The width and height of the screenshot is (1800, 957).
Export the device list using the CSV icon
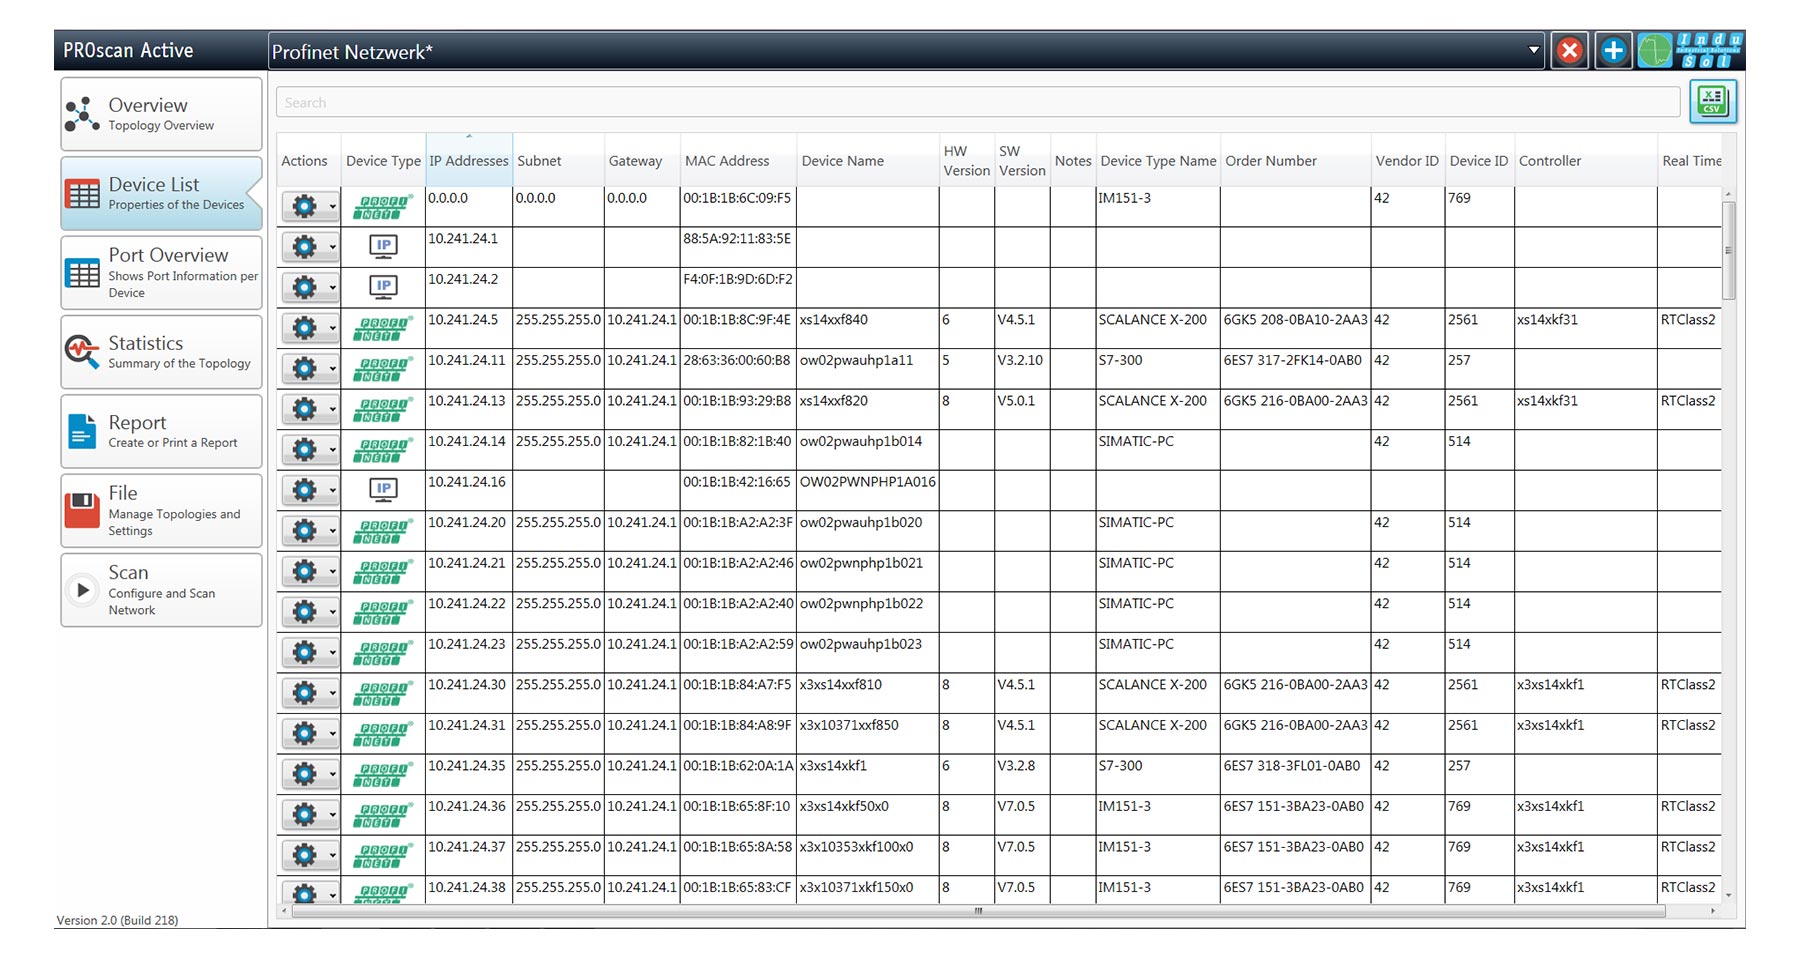click(x=1712, y=100)
